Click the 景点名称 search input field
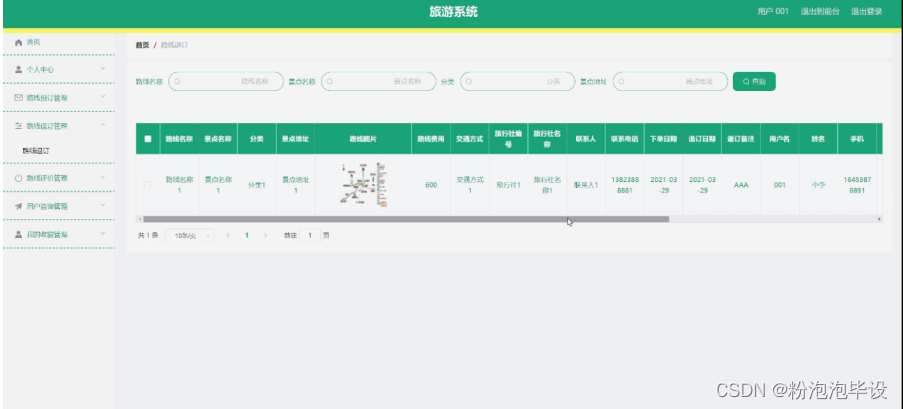The image size is (903, 409). 378,82
